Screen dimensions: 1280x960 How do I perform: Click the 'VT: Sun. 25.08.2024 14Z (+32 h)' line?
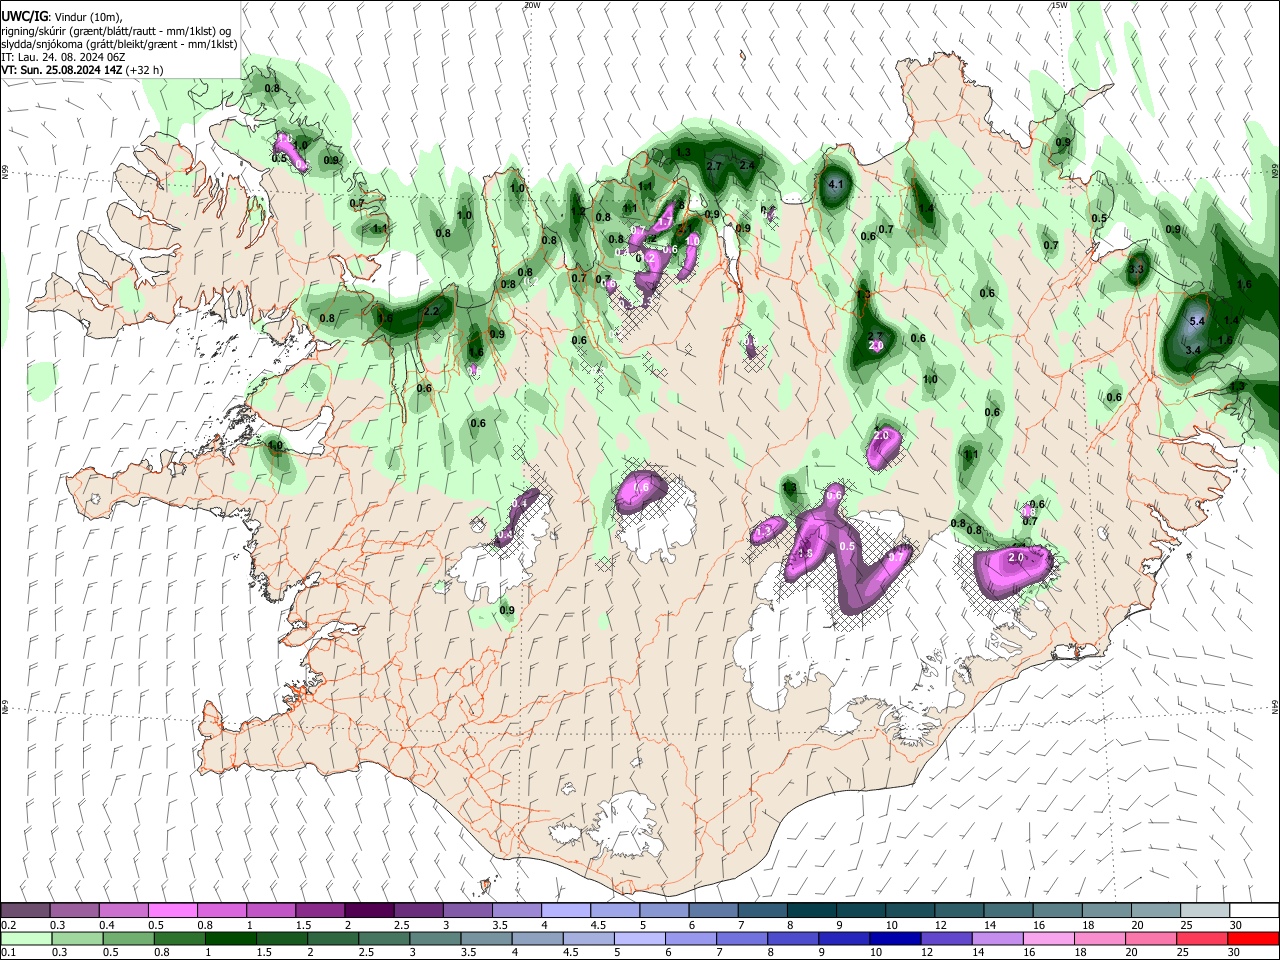pos(82,70)
